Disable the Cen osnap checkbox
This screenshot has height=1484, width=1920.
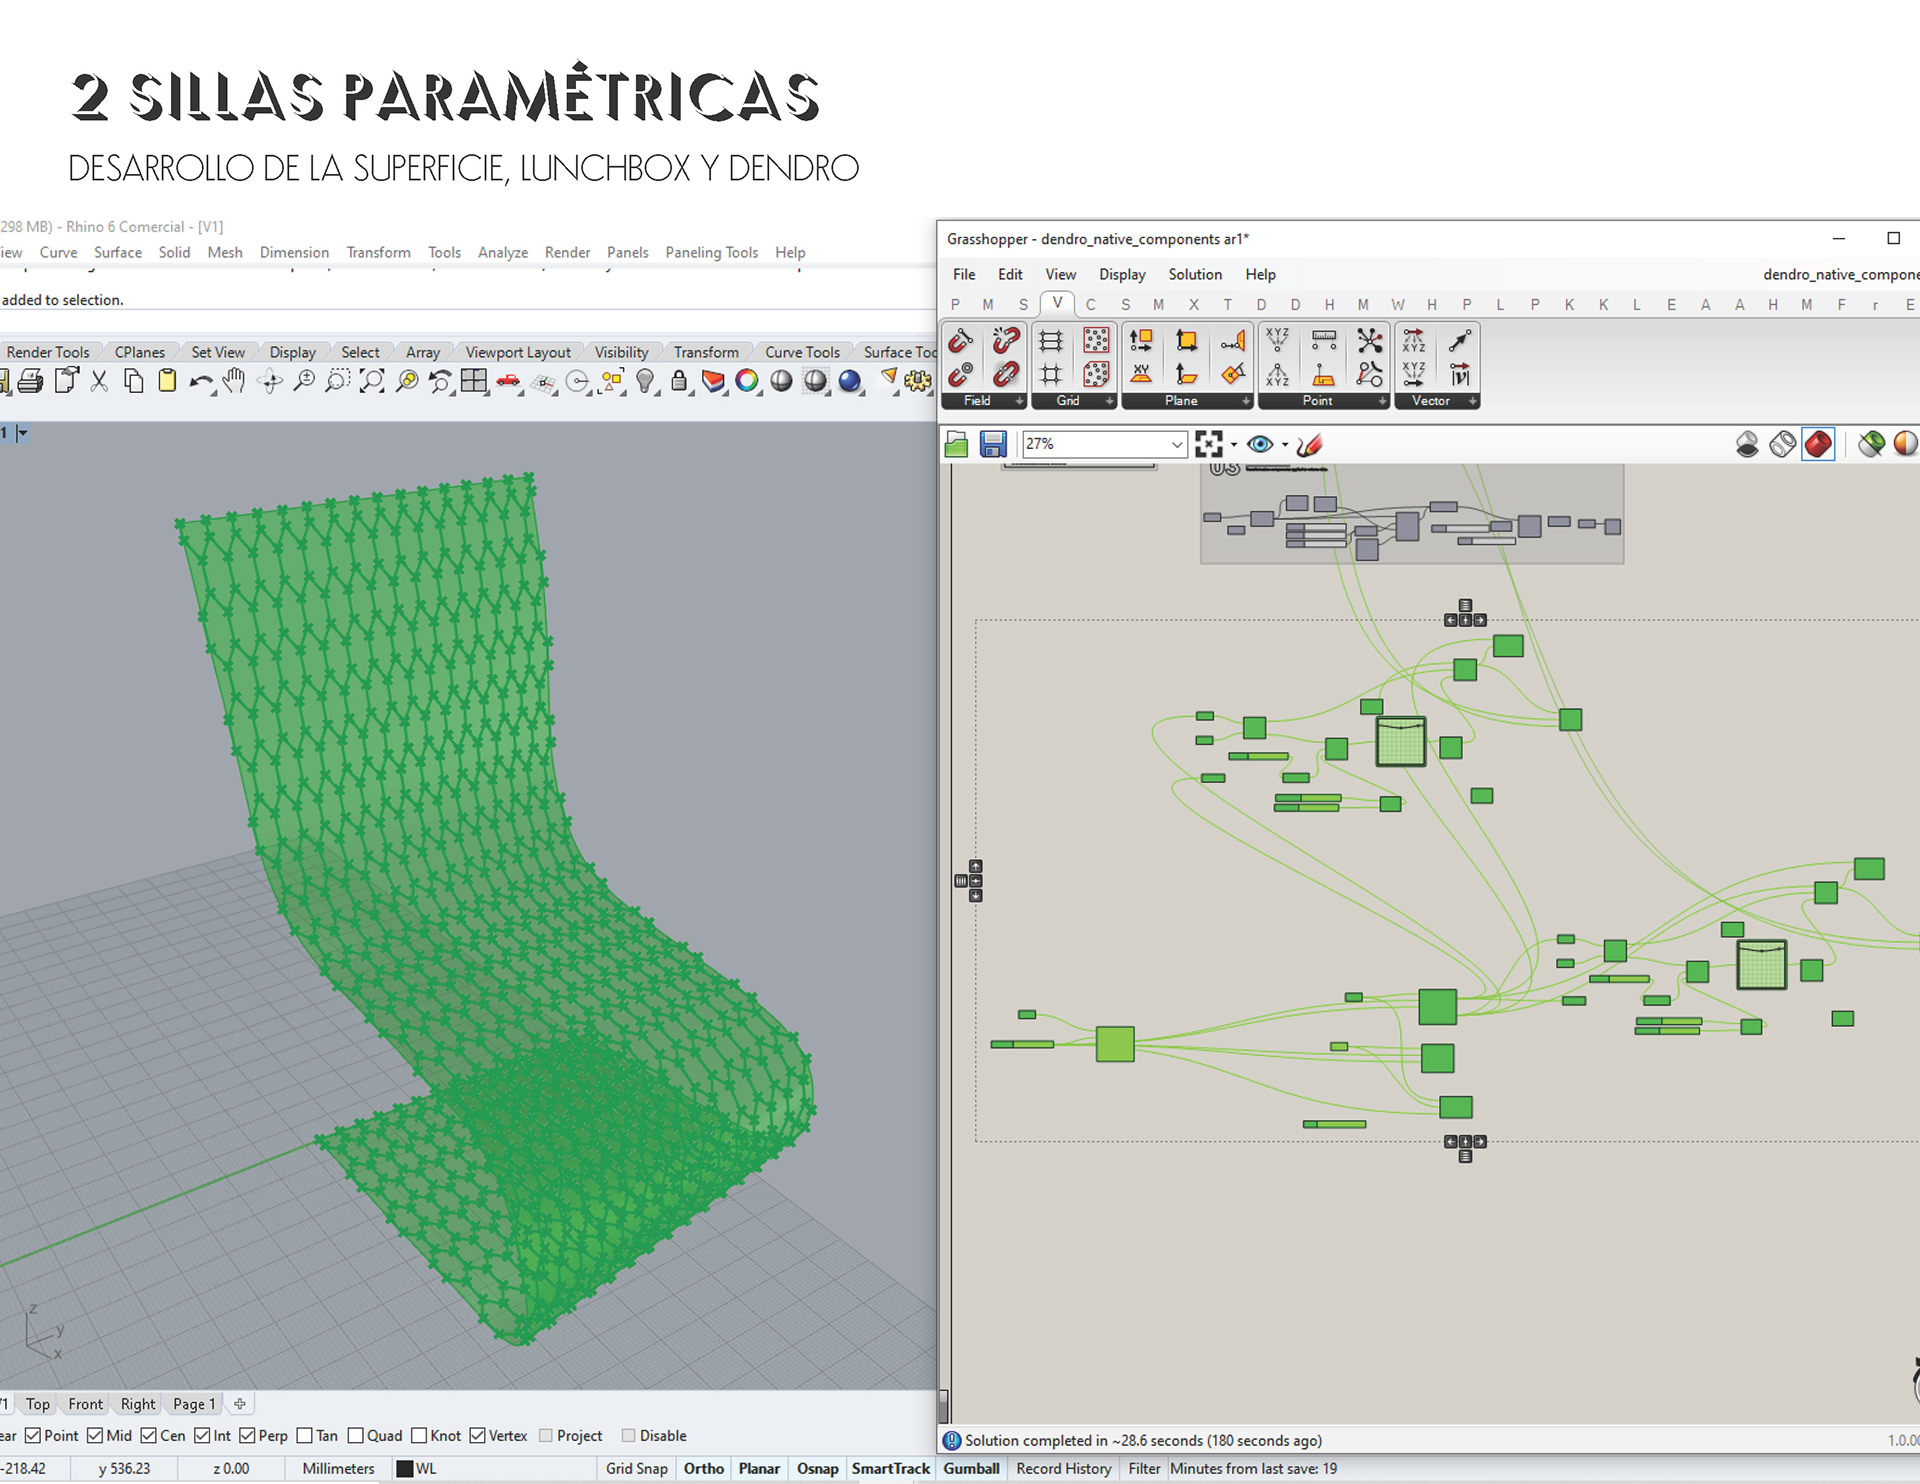point(149,1435)
